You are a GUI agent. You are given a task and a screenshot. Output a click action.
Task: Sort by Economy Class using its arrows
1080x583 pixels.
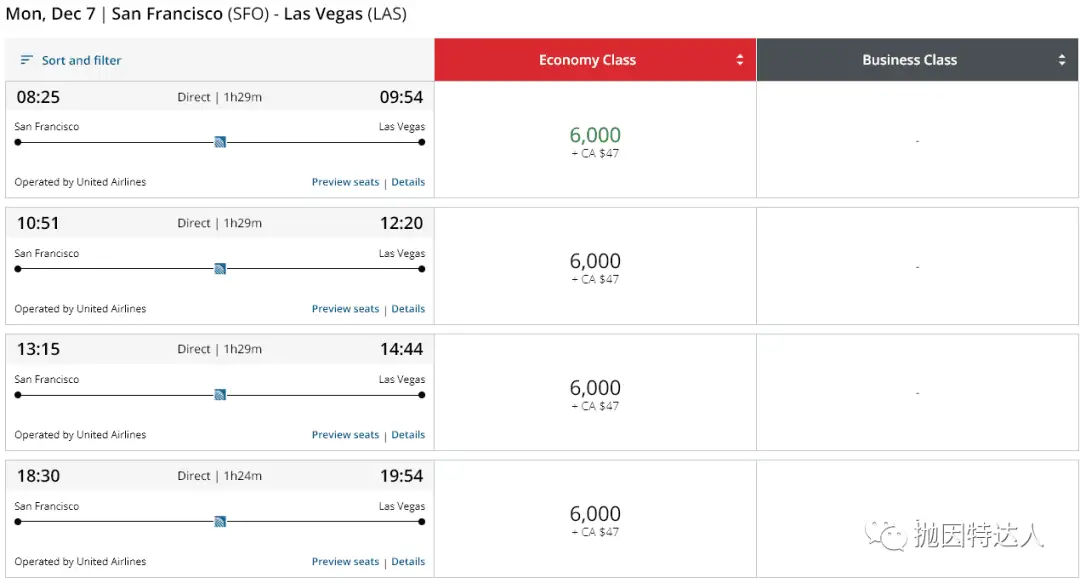(740, 60)
